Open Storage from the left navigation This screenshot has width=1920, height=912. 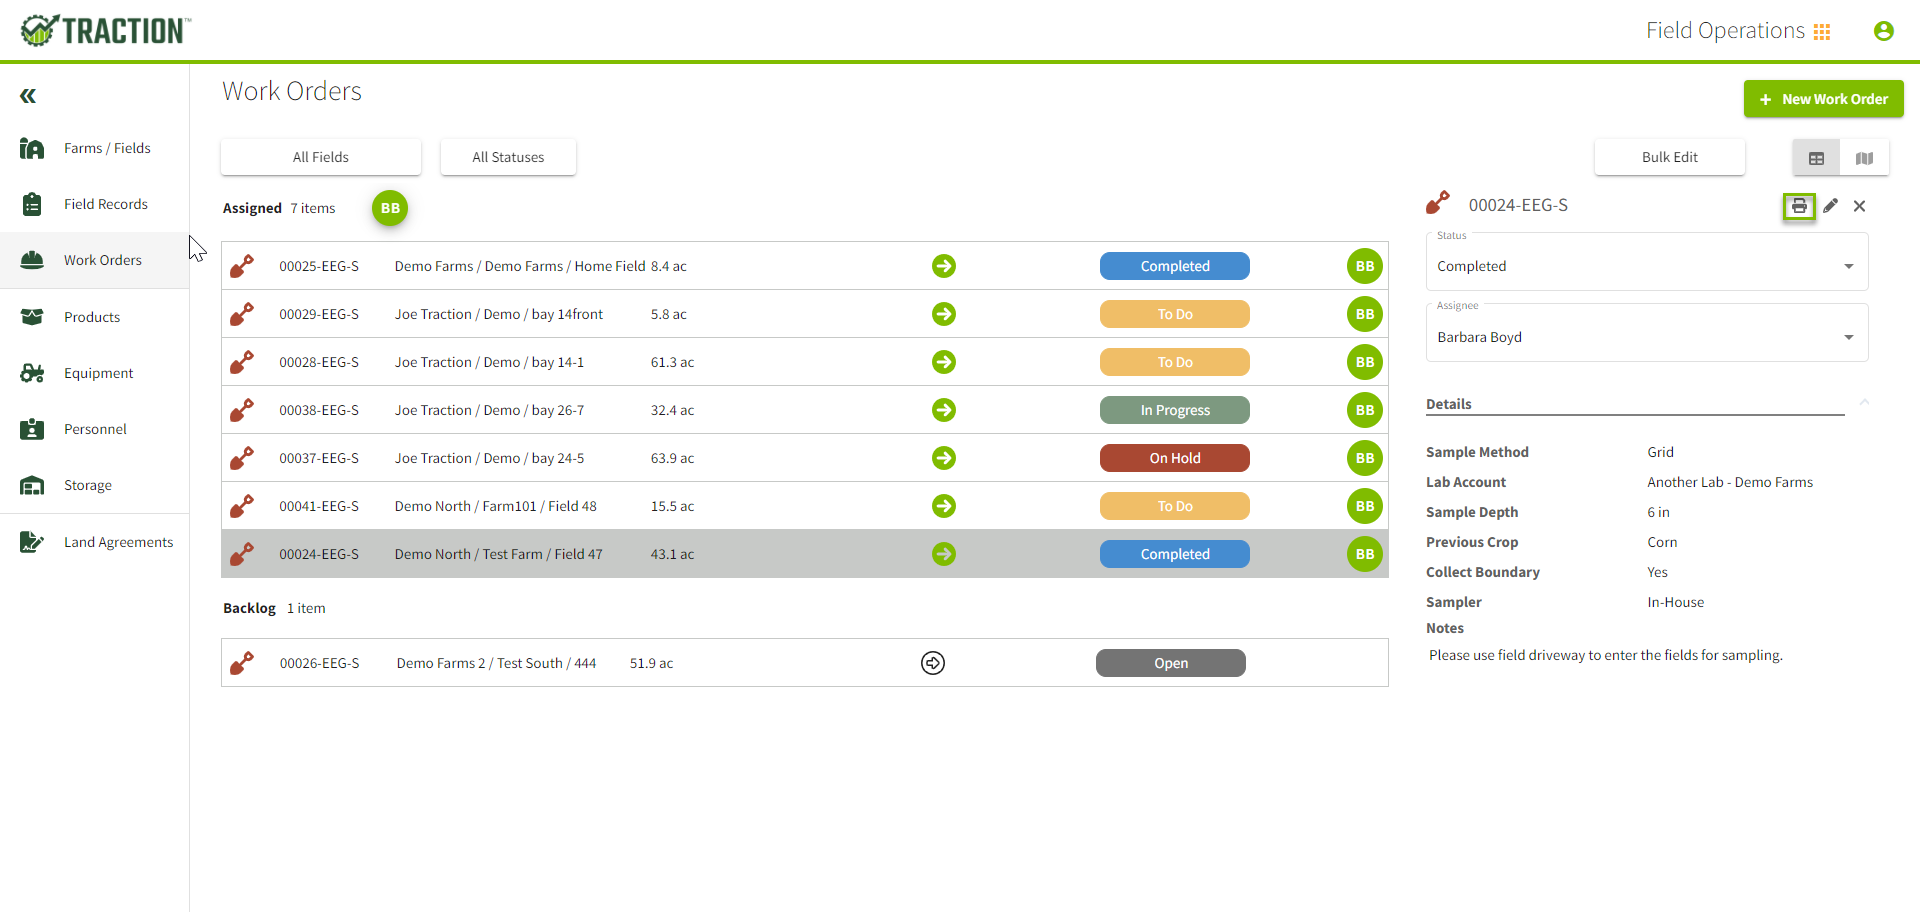coord(88,485)
